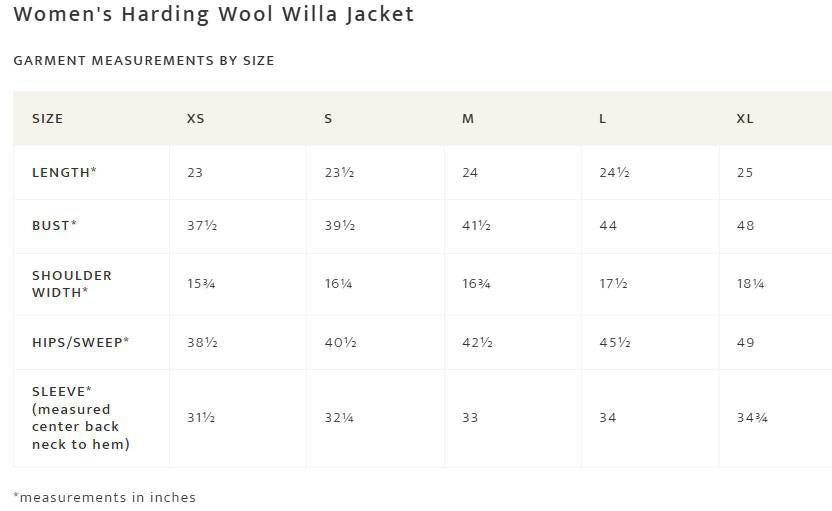832x511 pixels.
Task: Select the S size column header
Action: click(x=328, y=119)
